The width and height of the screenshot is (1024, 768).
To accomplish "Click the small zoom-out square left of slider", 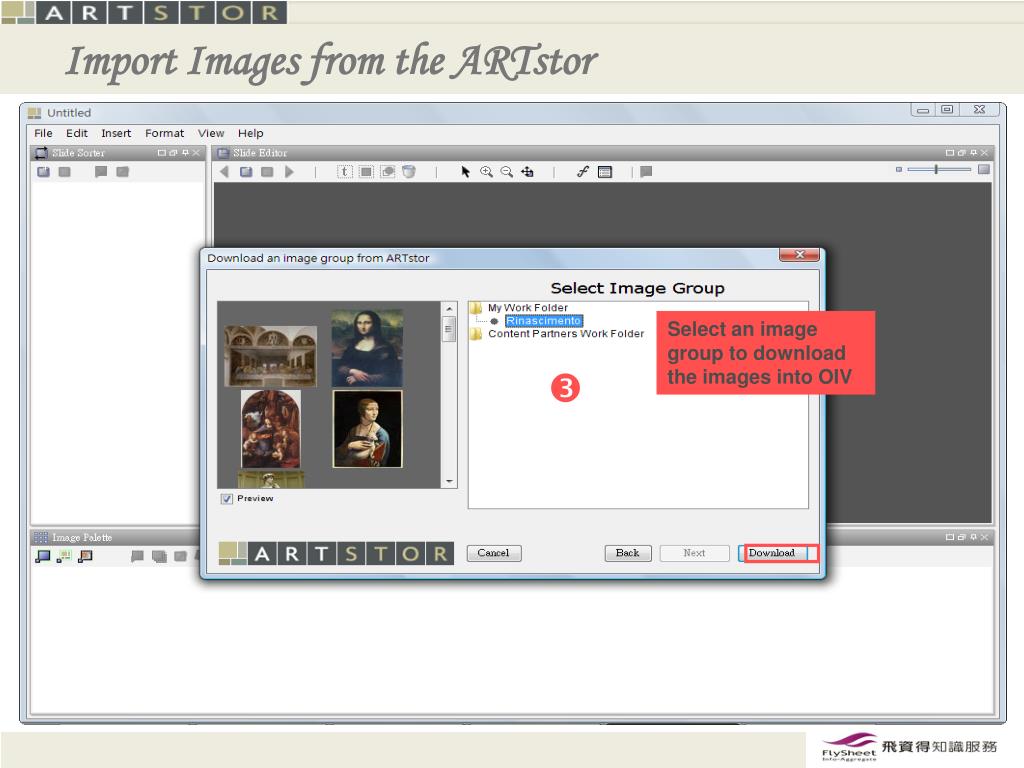I will [899, 169].
